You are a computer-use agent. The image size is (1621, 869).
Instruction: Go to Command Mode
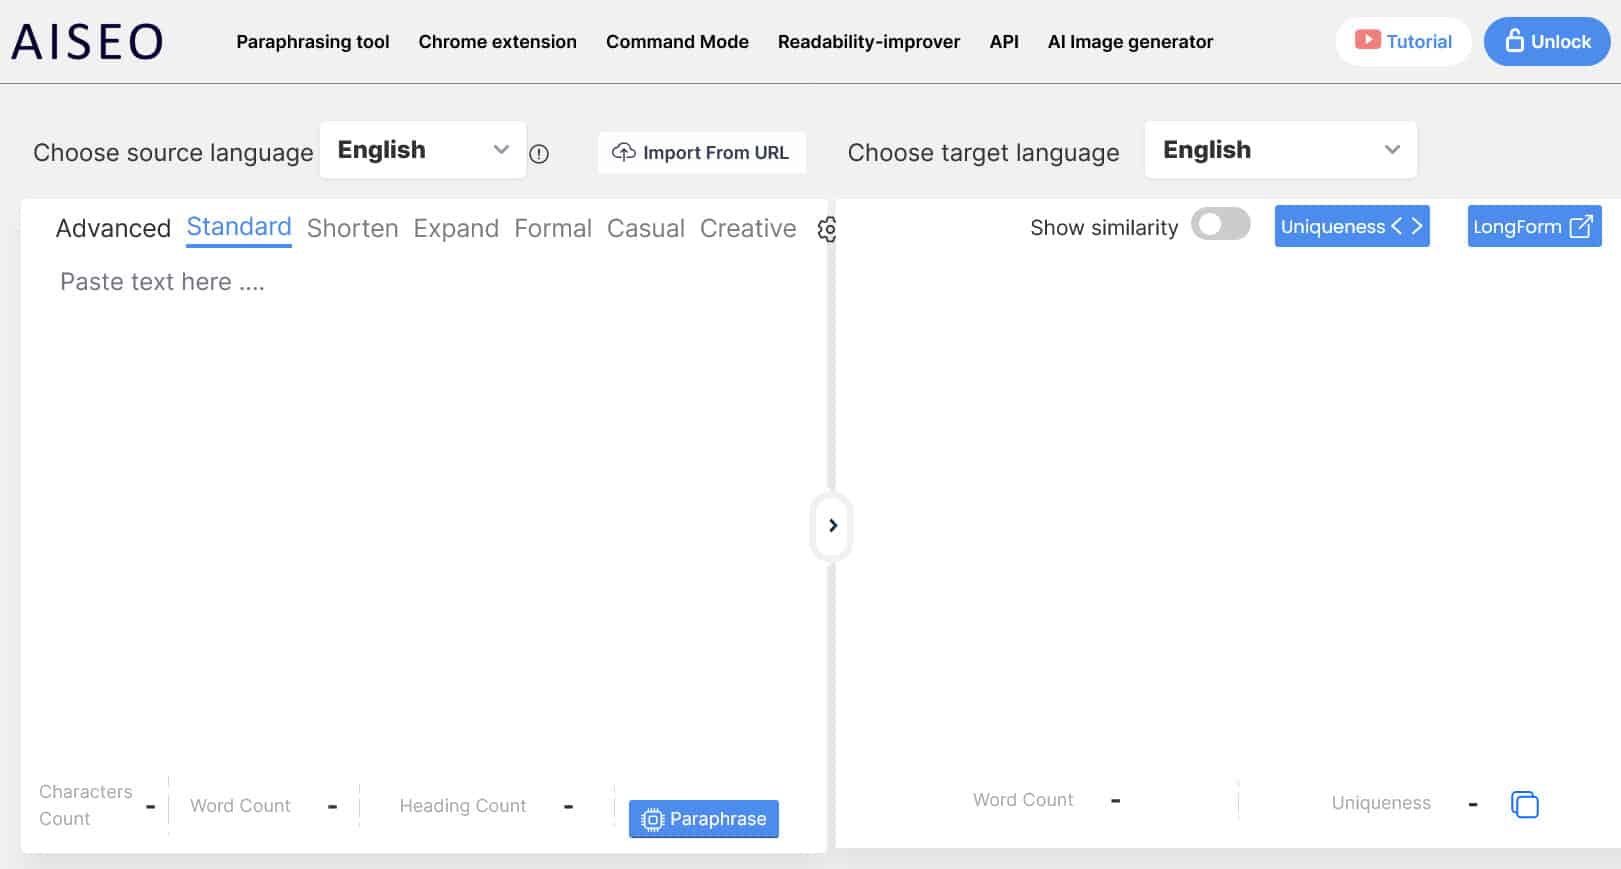coord(677,42)
